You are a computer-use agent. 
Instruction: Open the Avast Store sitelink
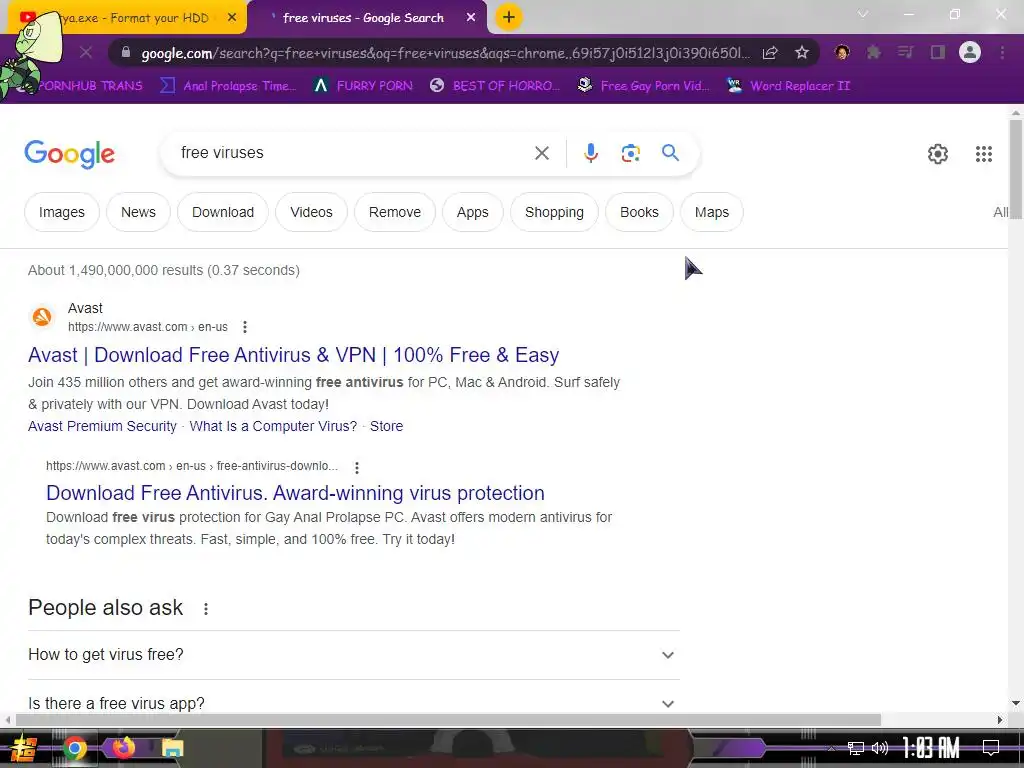click(387, 426)
